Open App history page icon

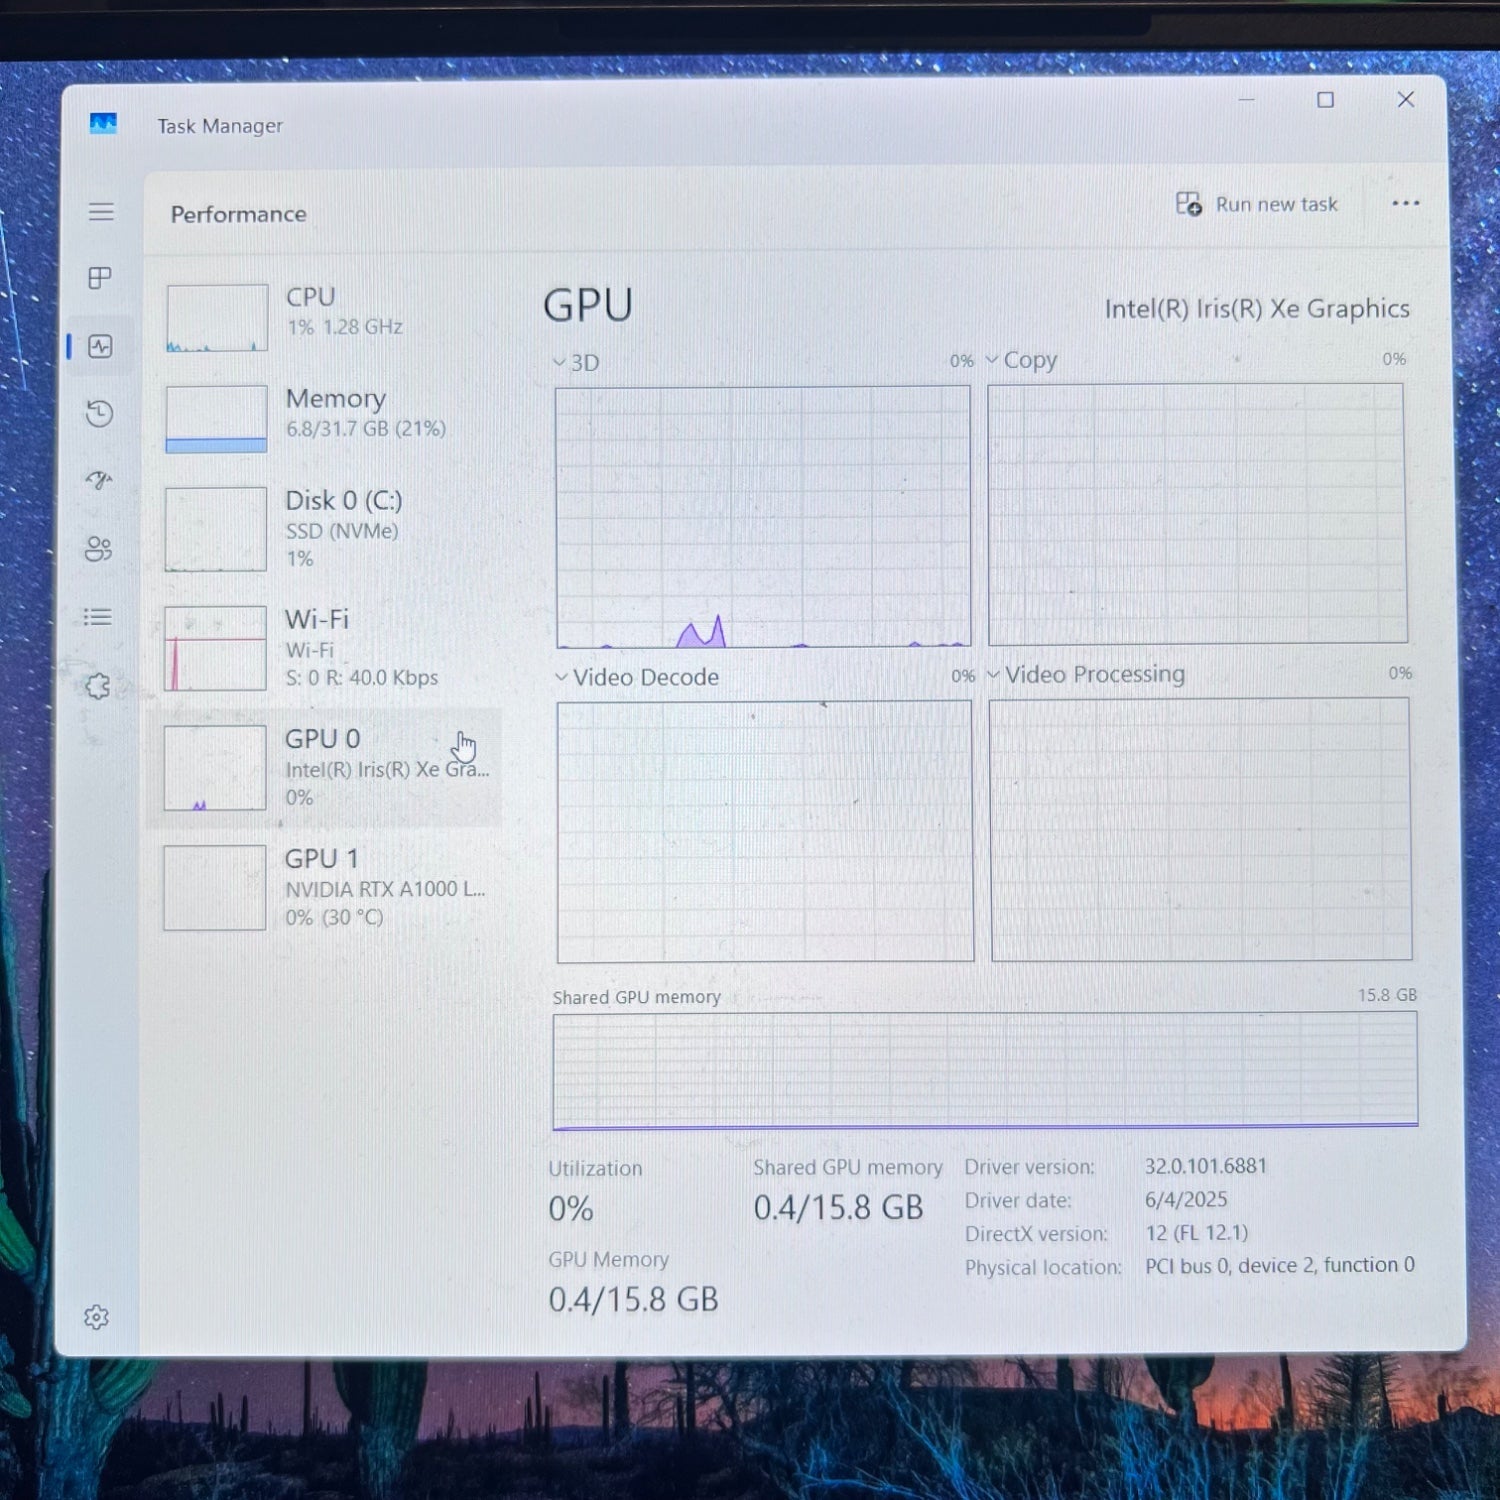pyautogui.click(x=100, y=413)
